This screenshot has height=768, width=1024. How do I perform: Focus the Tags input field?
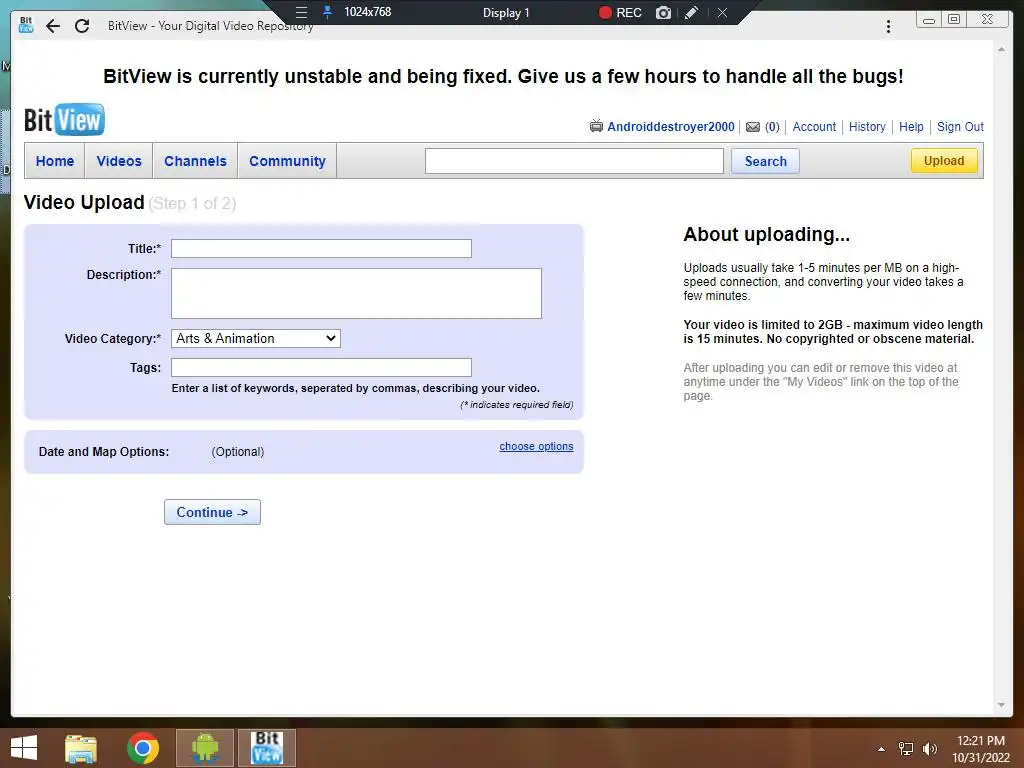coord(321,367)
